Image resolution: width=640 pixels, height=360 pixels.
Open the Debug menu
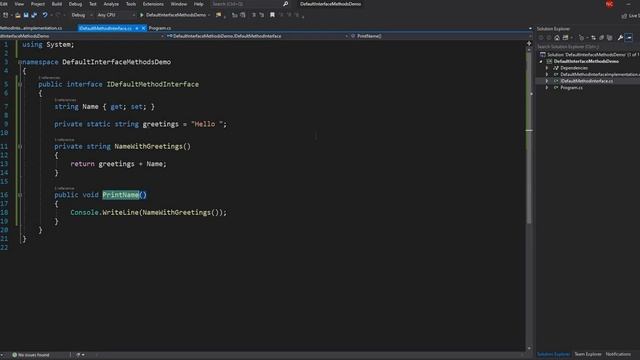tap(76, 4)
